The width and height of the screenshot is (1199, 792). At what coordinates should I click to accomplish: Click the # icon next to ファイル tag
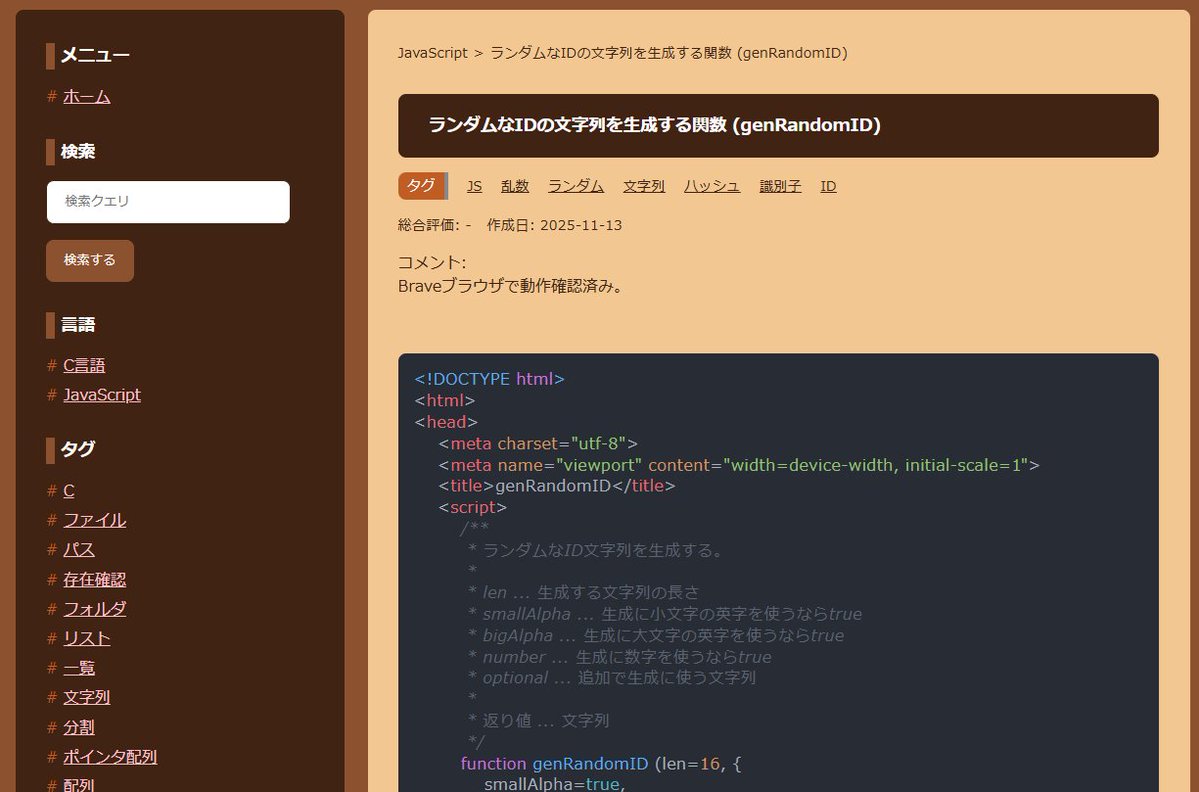(x=52, y=520)
